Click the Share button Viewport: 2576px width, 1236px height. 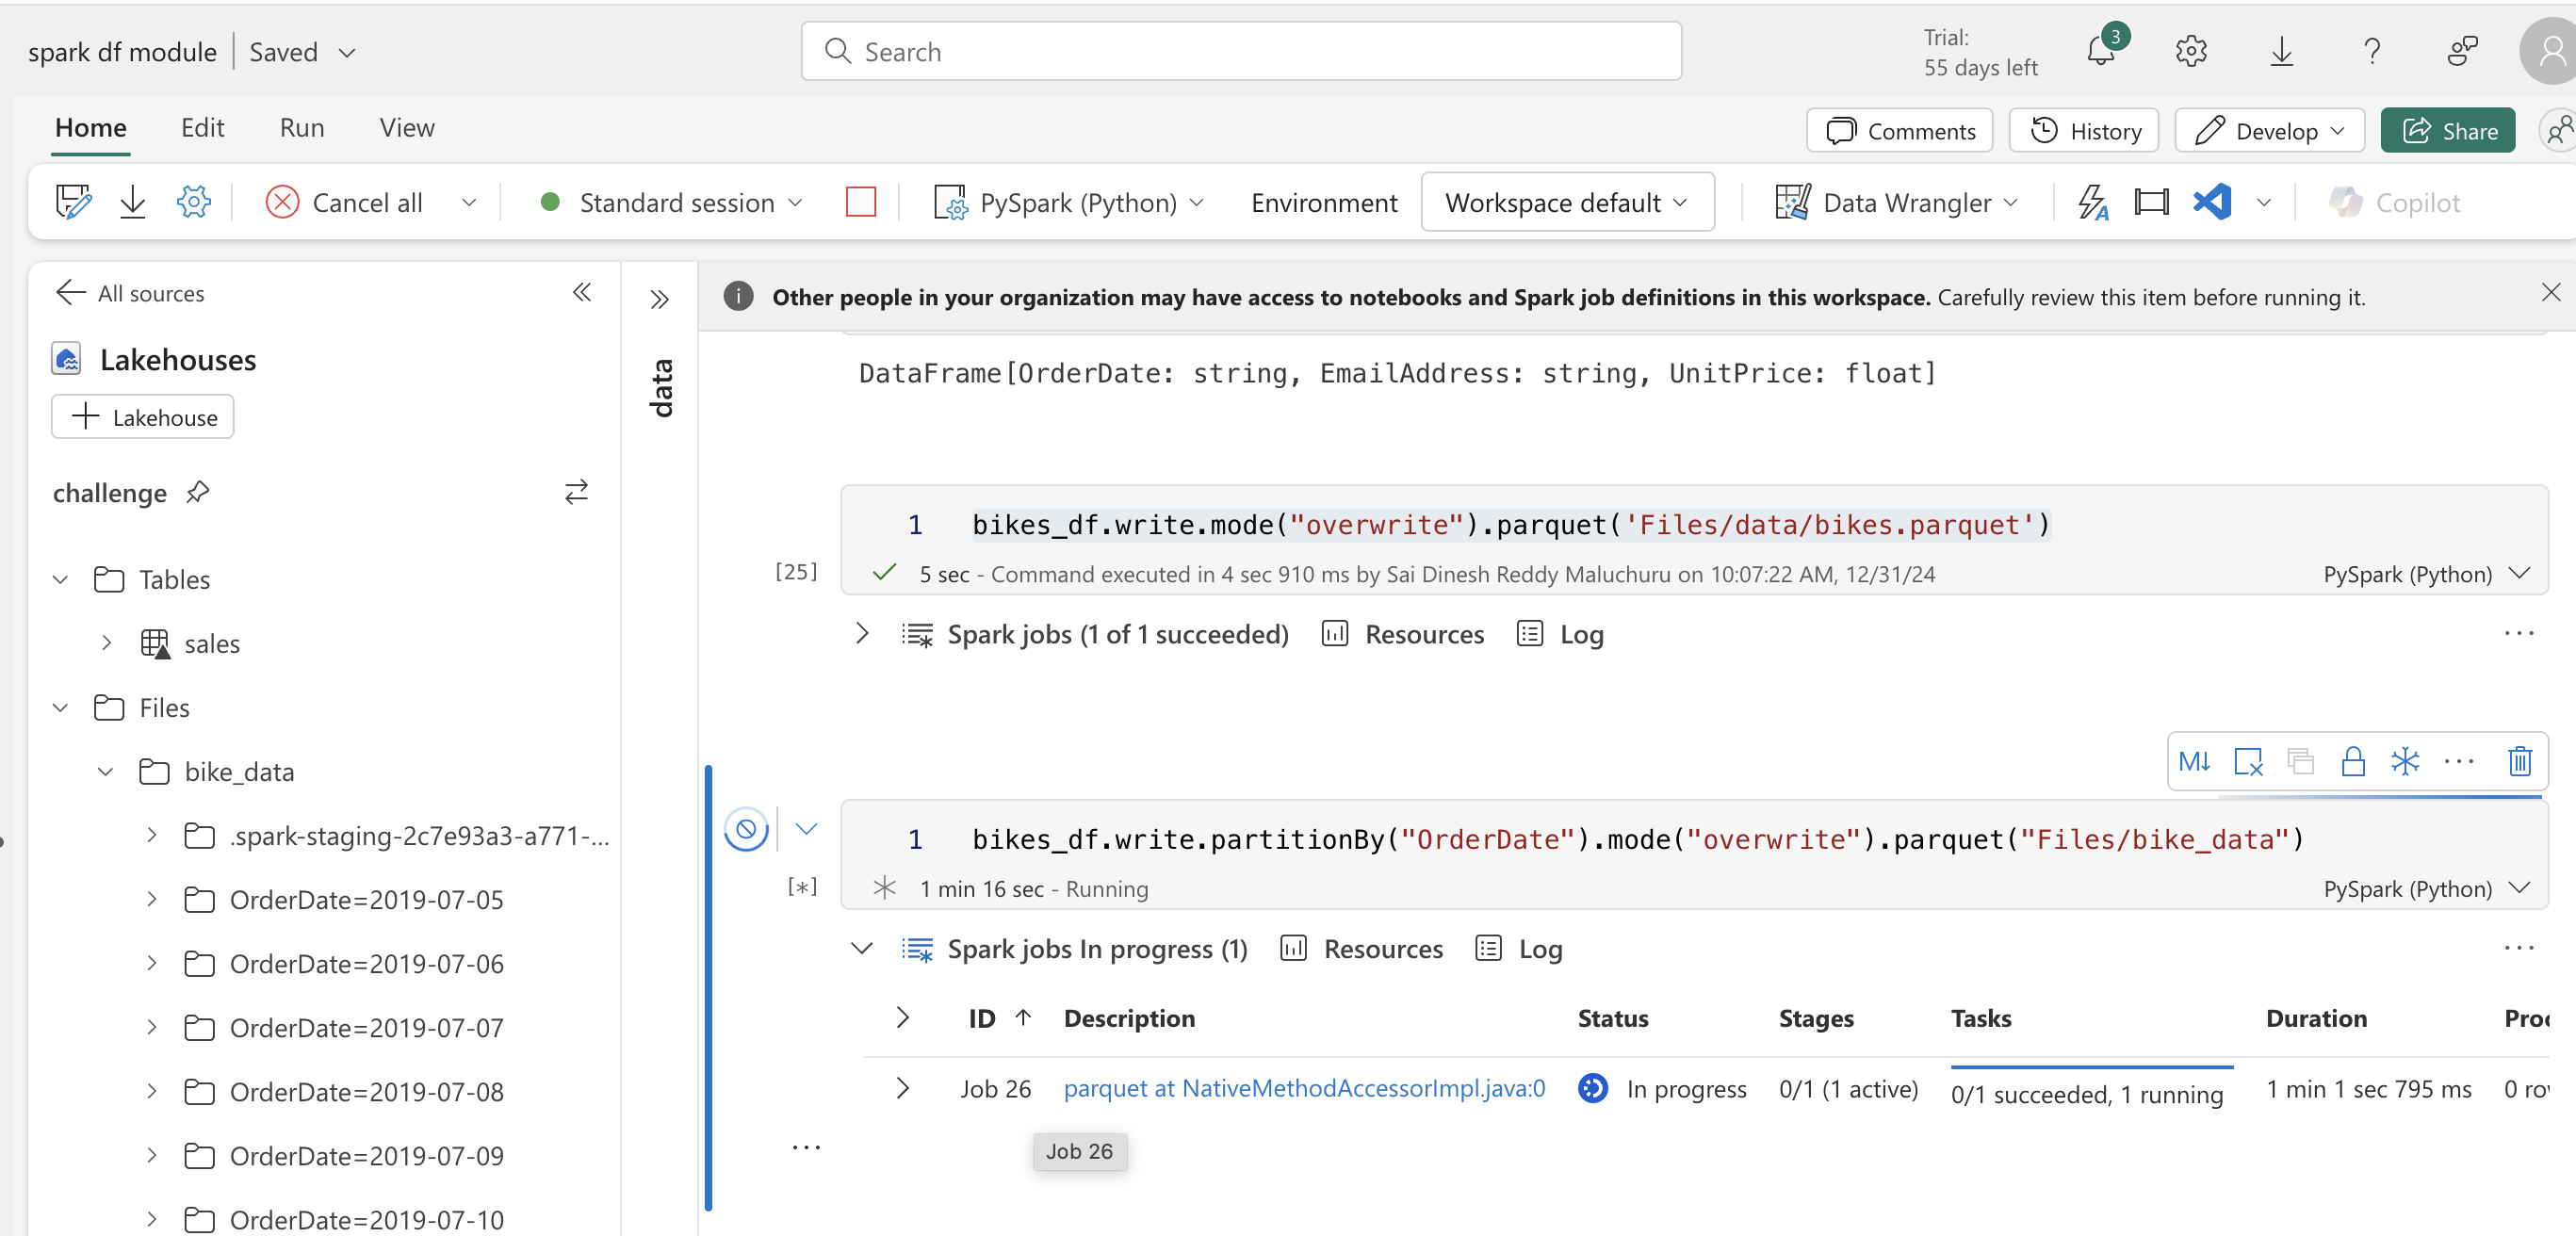[x=2447, y=131]
